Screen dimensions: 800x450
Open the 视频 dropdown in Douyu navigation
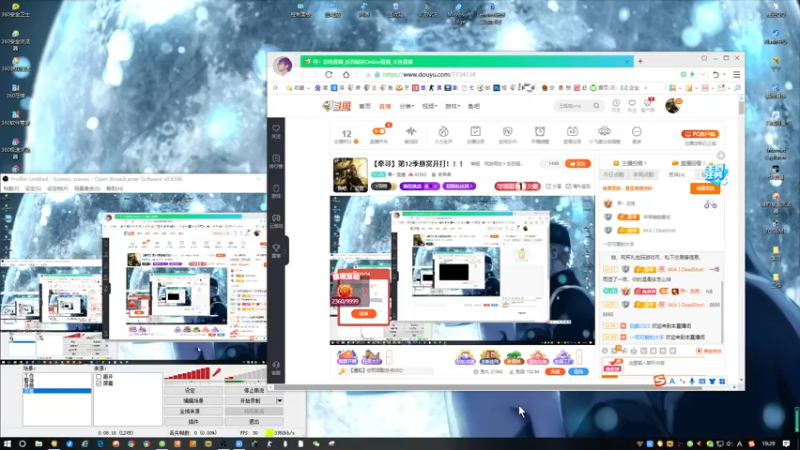[429, 106]
